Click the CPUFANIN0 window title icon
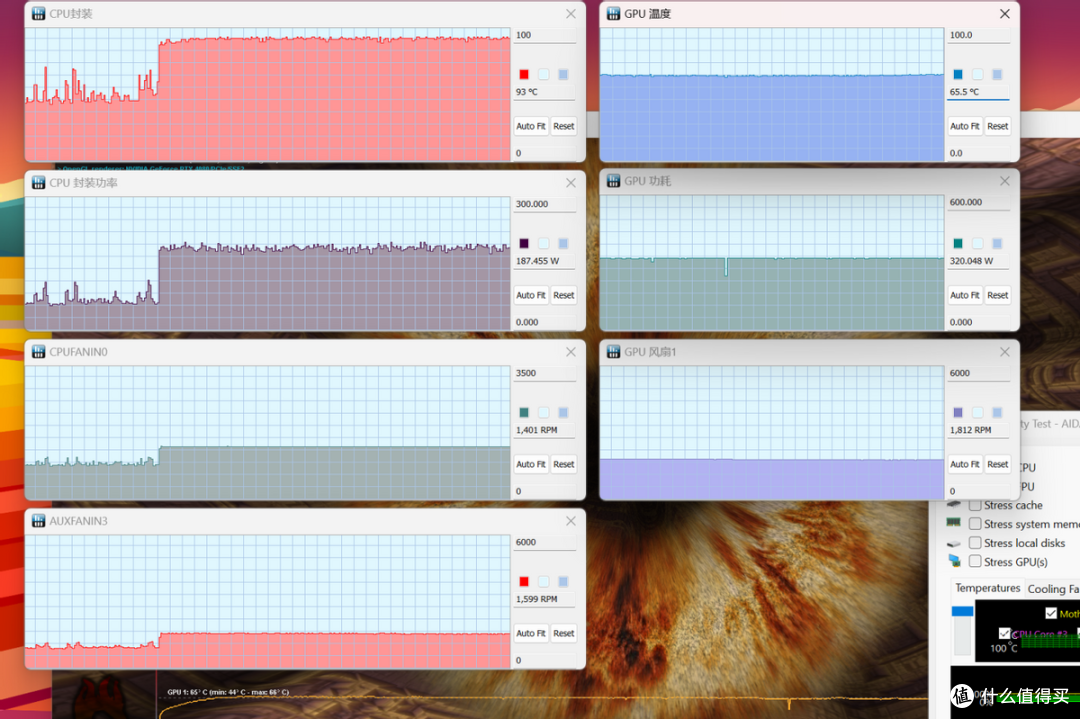1080x719 pixels. coord(39,352)
